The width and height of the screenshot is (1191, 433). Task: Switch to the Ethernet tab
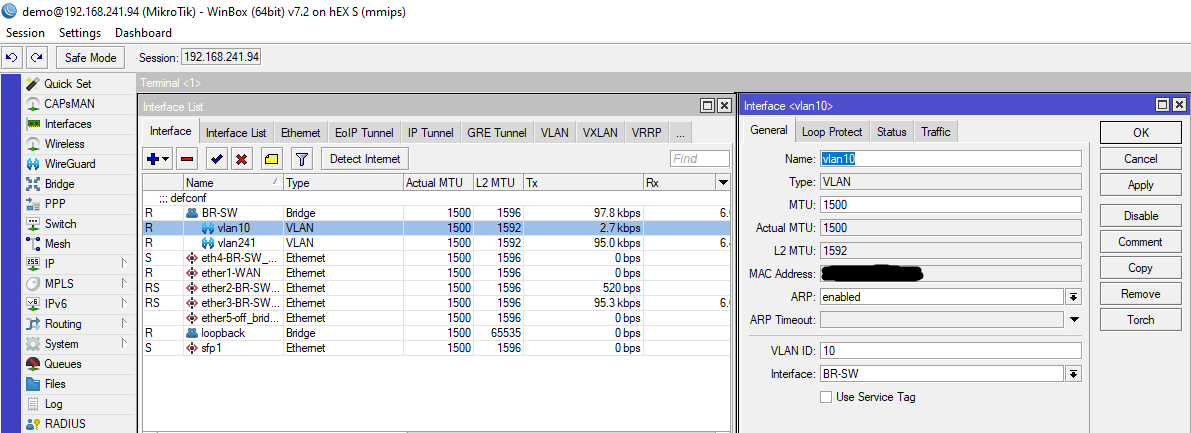pyautogui.click(x=300, y=132)
